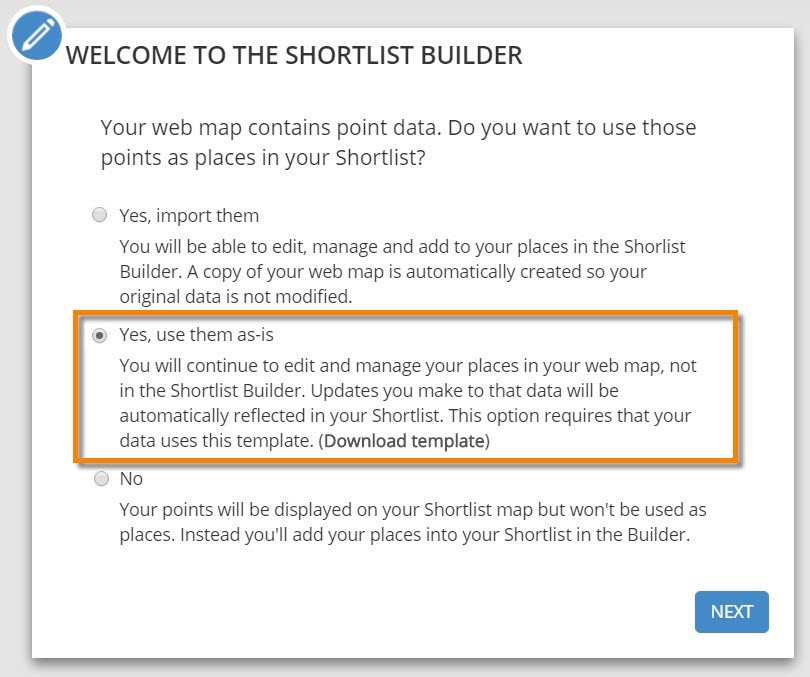Click the "Your web map contains point data" question
This screenshot has width=810, height=677.
[x=398, y=143]
